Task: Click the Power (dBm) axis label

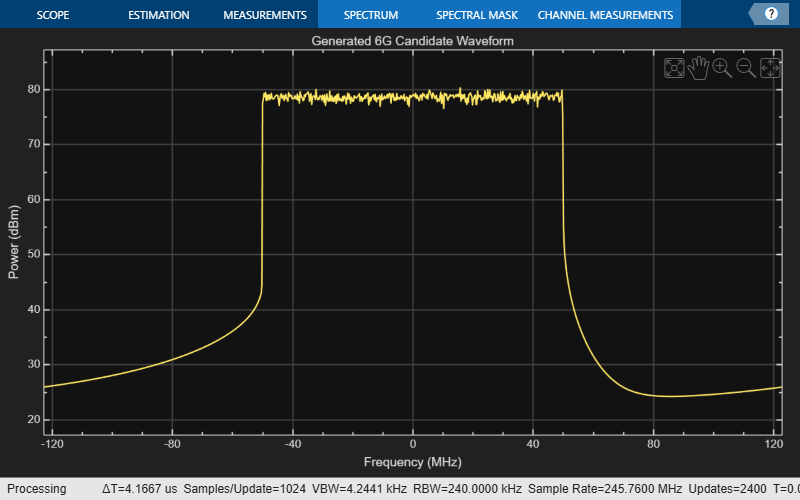Action: 13,242
